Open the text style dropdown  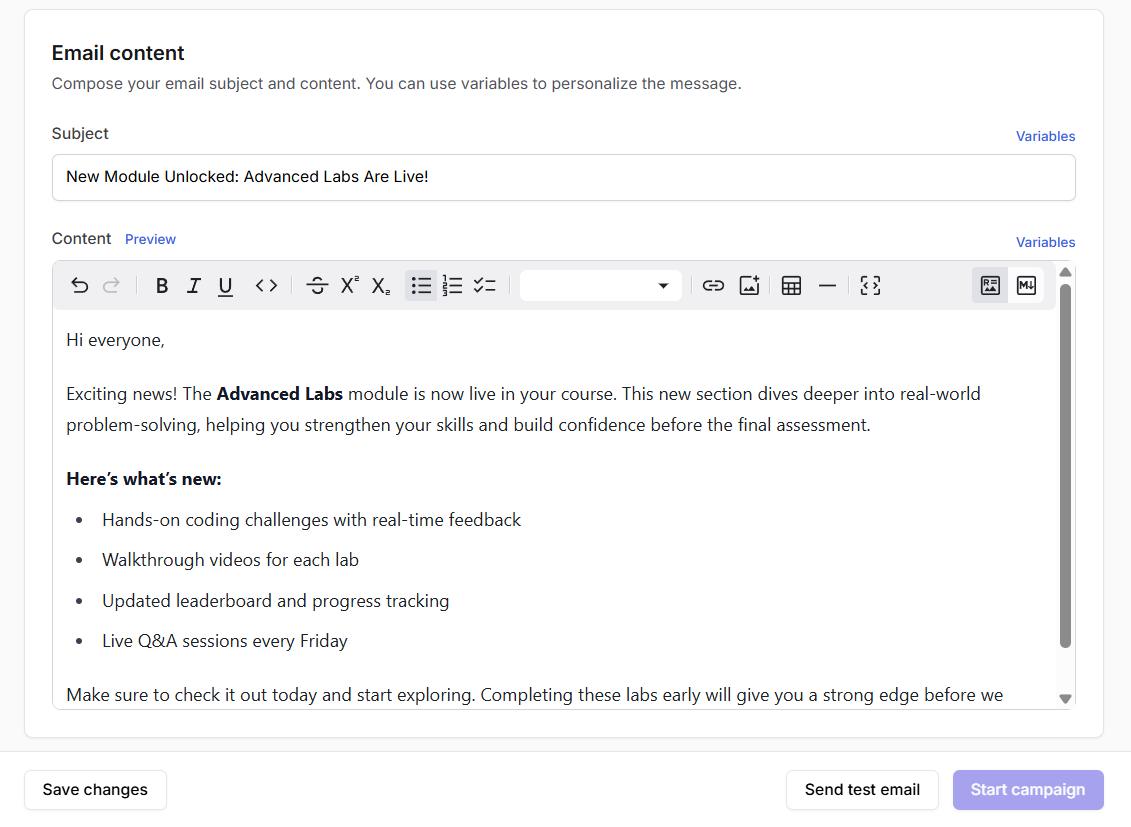pyautogui.click(x=600, y=286)
